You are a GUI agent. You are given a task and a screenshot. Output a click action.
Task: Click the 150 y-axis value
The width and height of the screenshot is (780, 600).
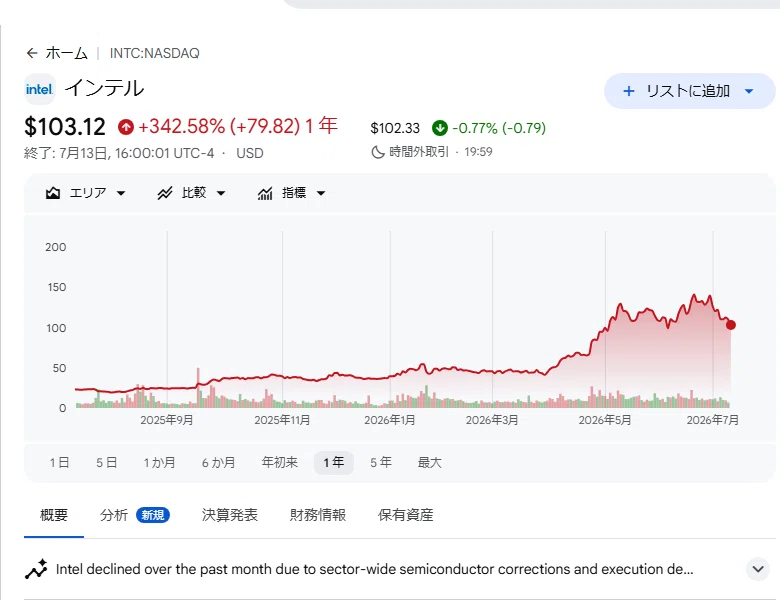tap(57, 288)
